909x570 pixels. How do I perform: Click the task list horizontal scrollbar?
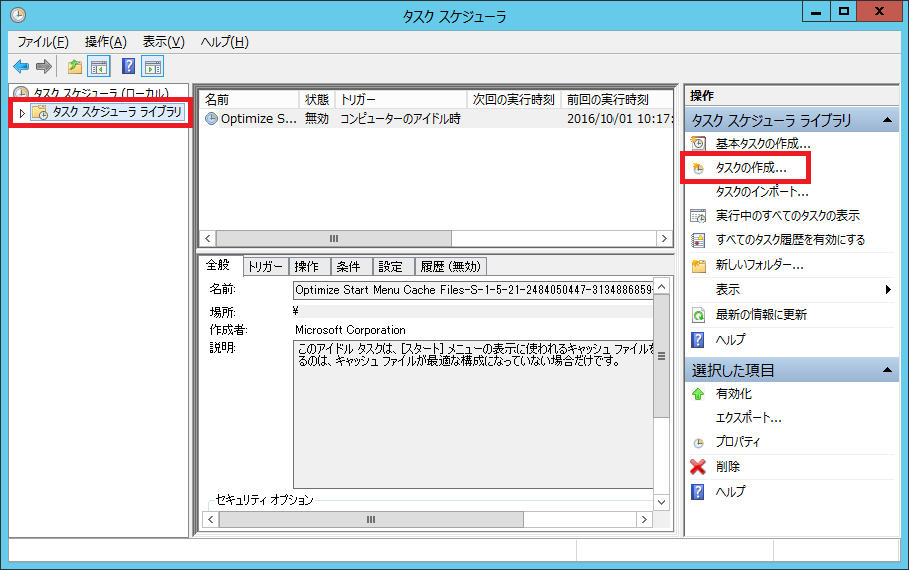click(333, 239)
